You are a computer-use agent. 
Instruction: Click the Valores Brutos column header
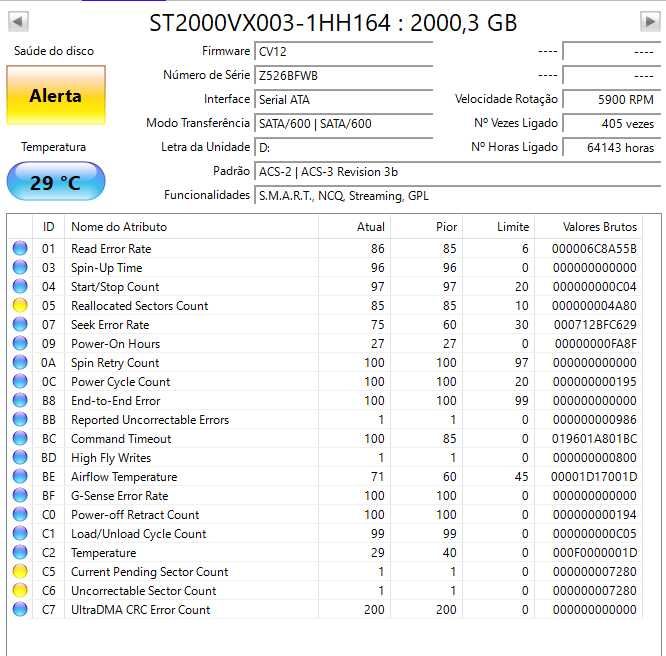[589, 226]
